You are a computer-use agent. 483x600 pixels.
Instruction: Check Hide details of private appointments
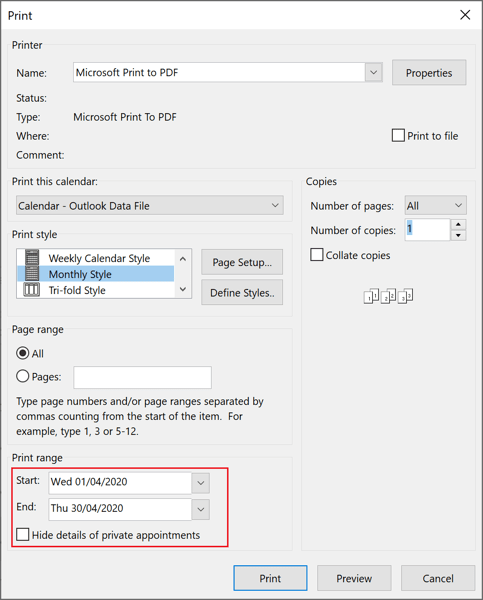pos(23,535)
